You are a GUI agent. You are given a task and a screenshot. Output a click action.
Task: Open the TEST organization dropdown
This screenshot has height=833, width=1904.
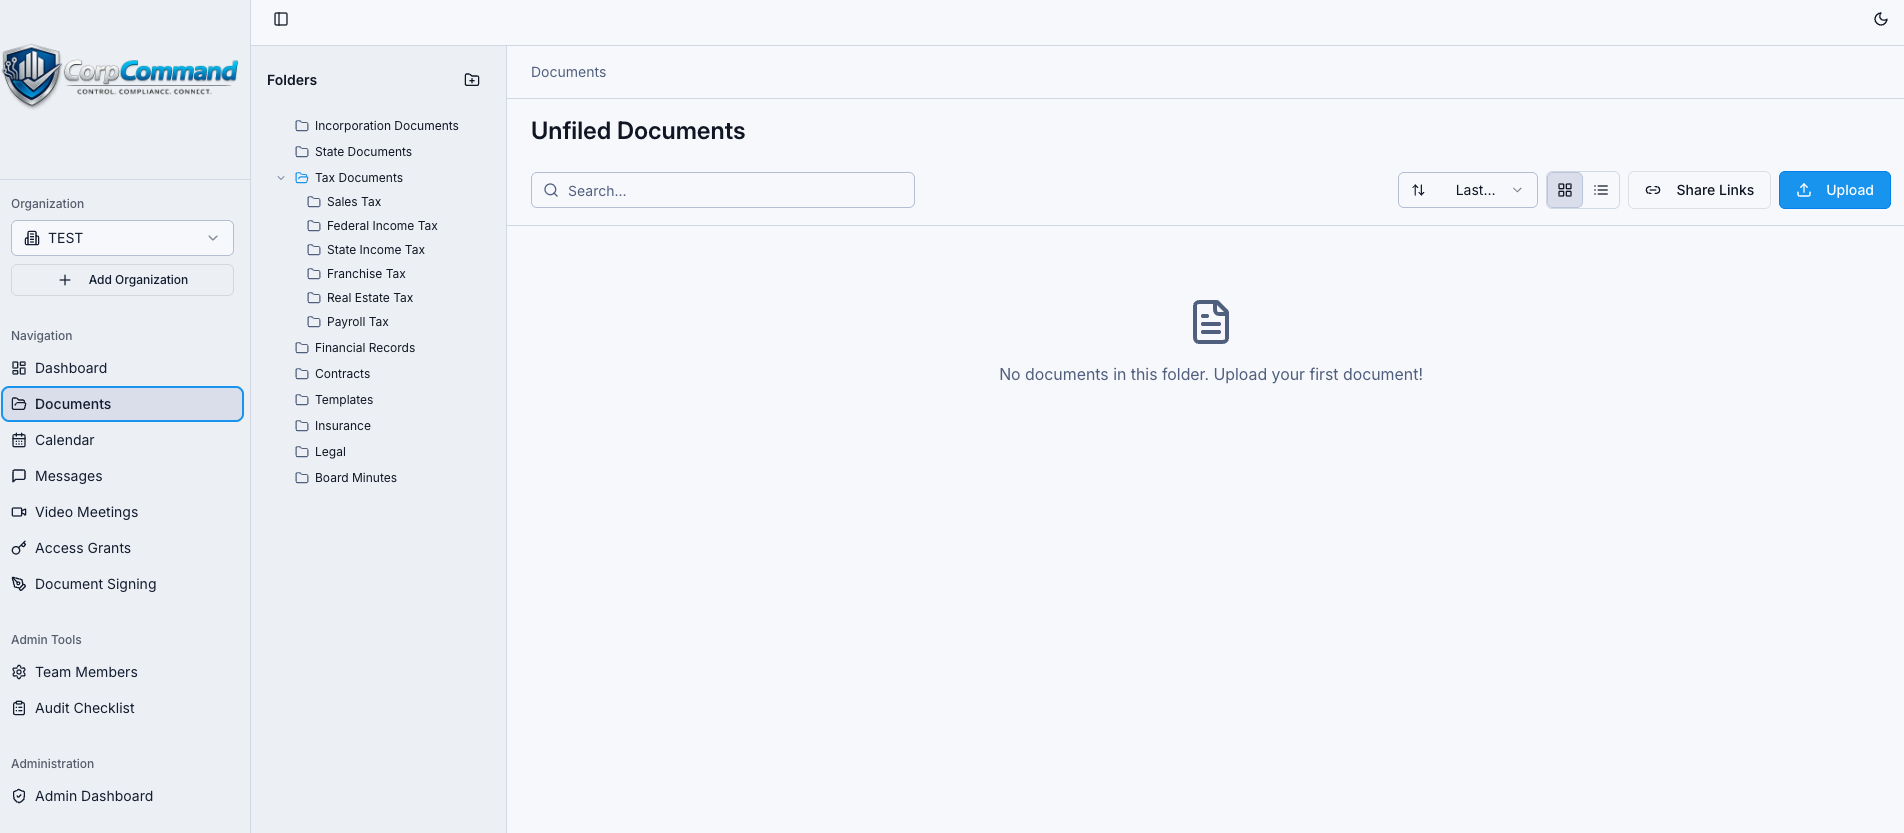click(x=122, y=238)
